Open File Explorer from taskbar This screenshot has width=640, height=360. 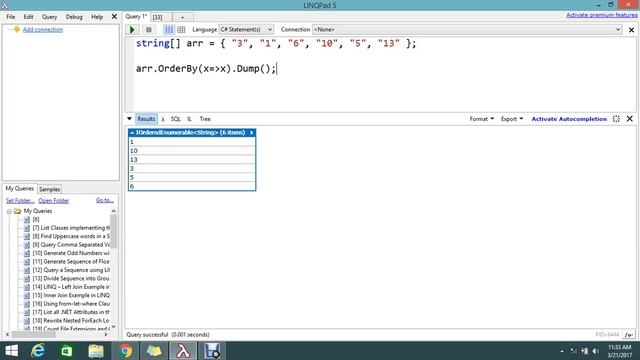point(96,351)
